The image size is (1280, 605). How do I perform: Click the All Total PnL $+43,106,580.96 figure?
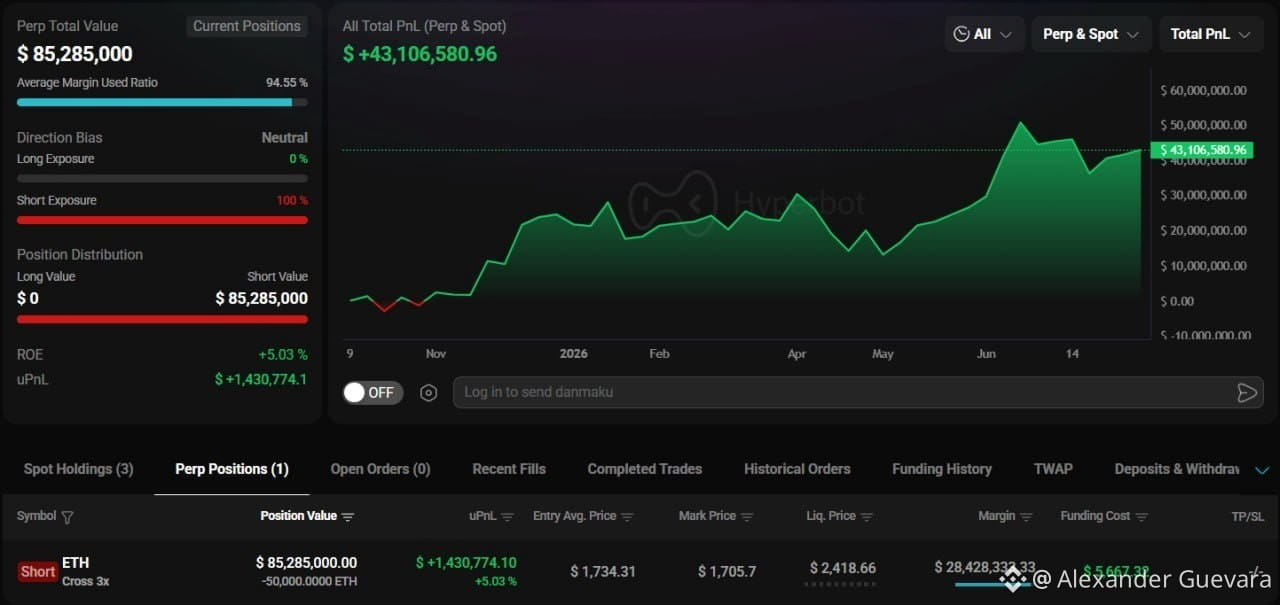click(420, 54)
